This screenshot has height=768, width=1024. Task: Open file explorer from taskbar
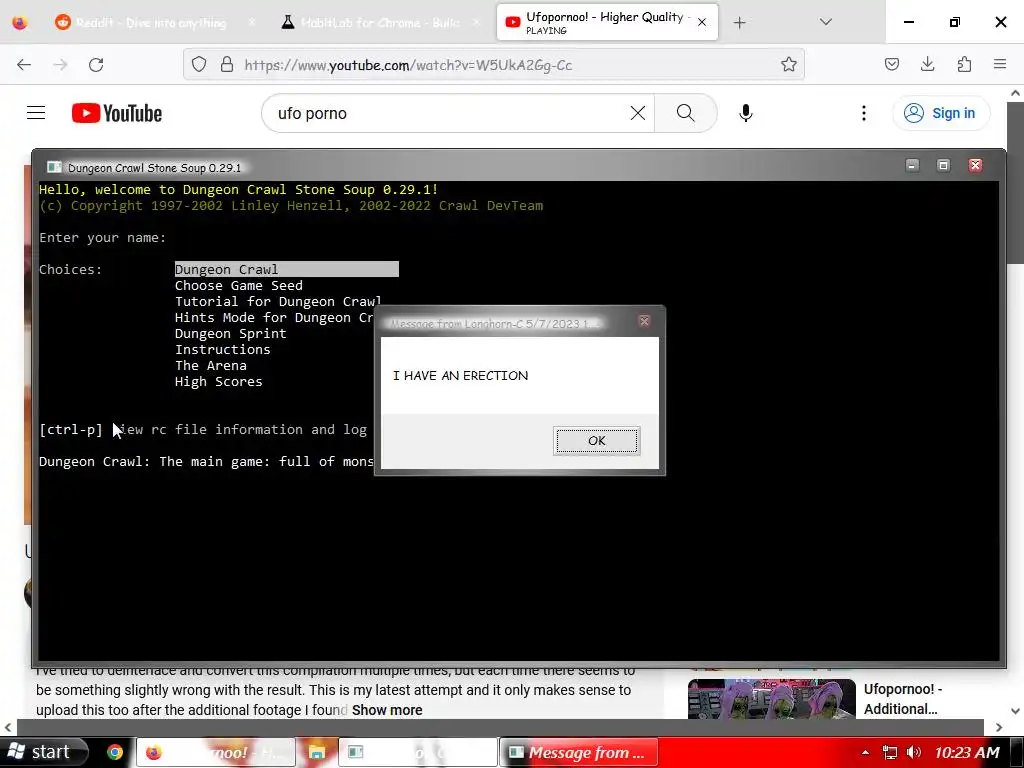[317, 752]
